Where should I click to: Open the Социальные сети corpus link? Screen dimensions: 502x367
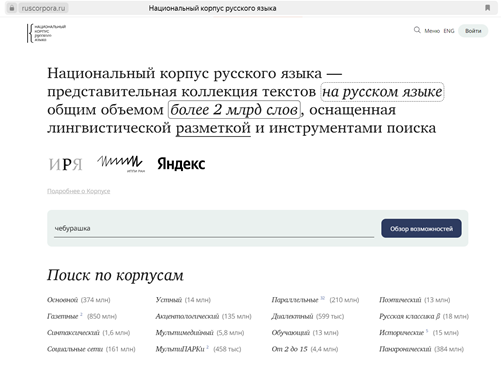tap(75, 349)
